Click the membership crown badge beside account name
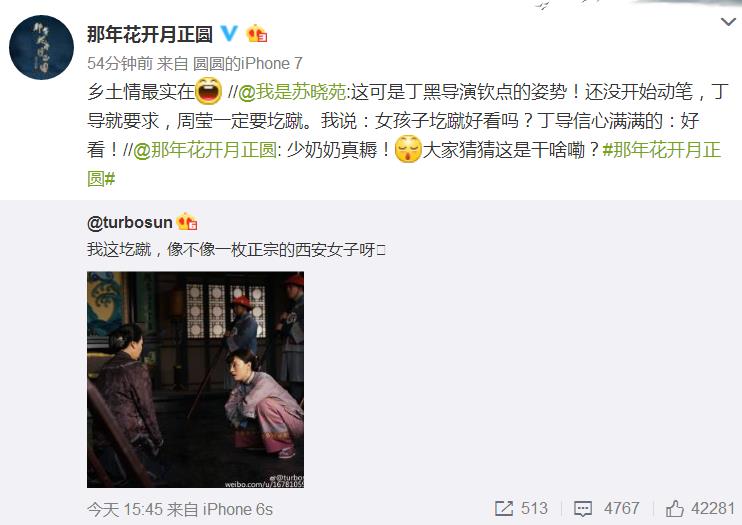Image resolution: width=742 pixels, height=525 pixels. (256, 33)
